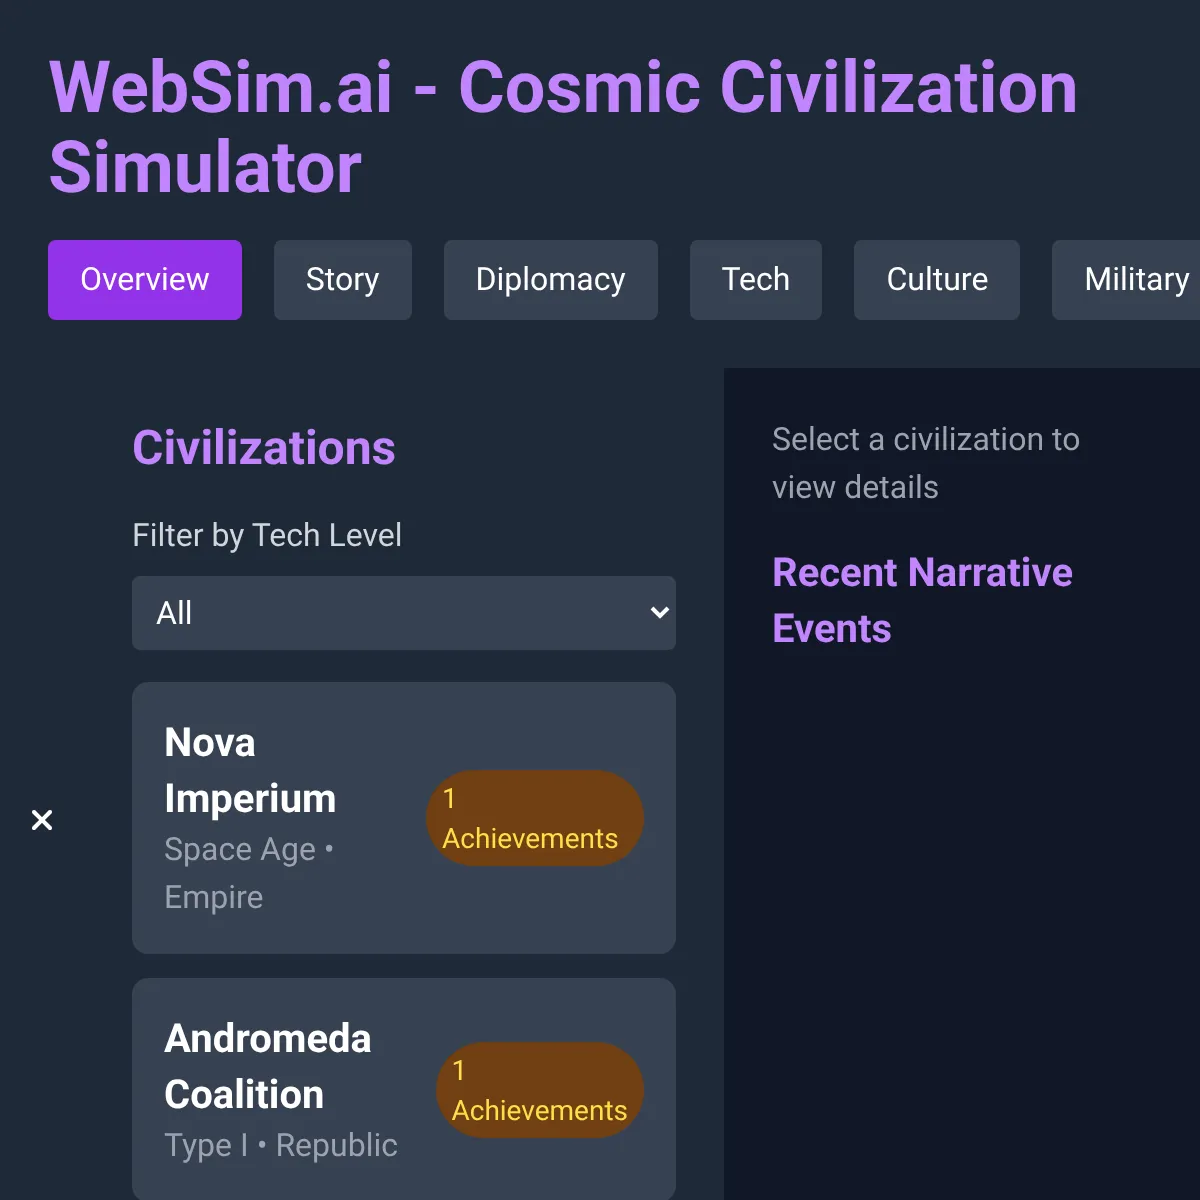The width and height of the screenshot is (1200, 1200).
Task: Go to the Diplomacy tab
Action: tap(551, 280)
